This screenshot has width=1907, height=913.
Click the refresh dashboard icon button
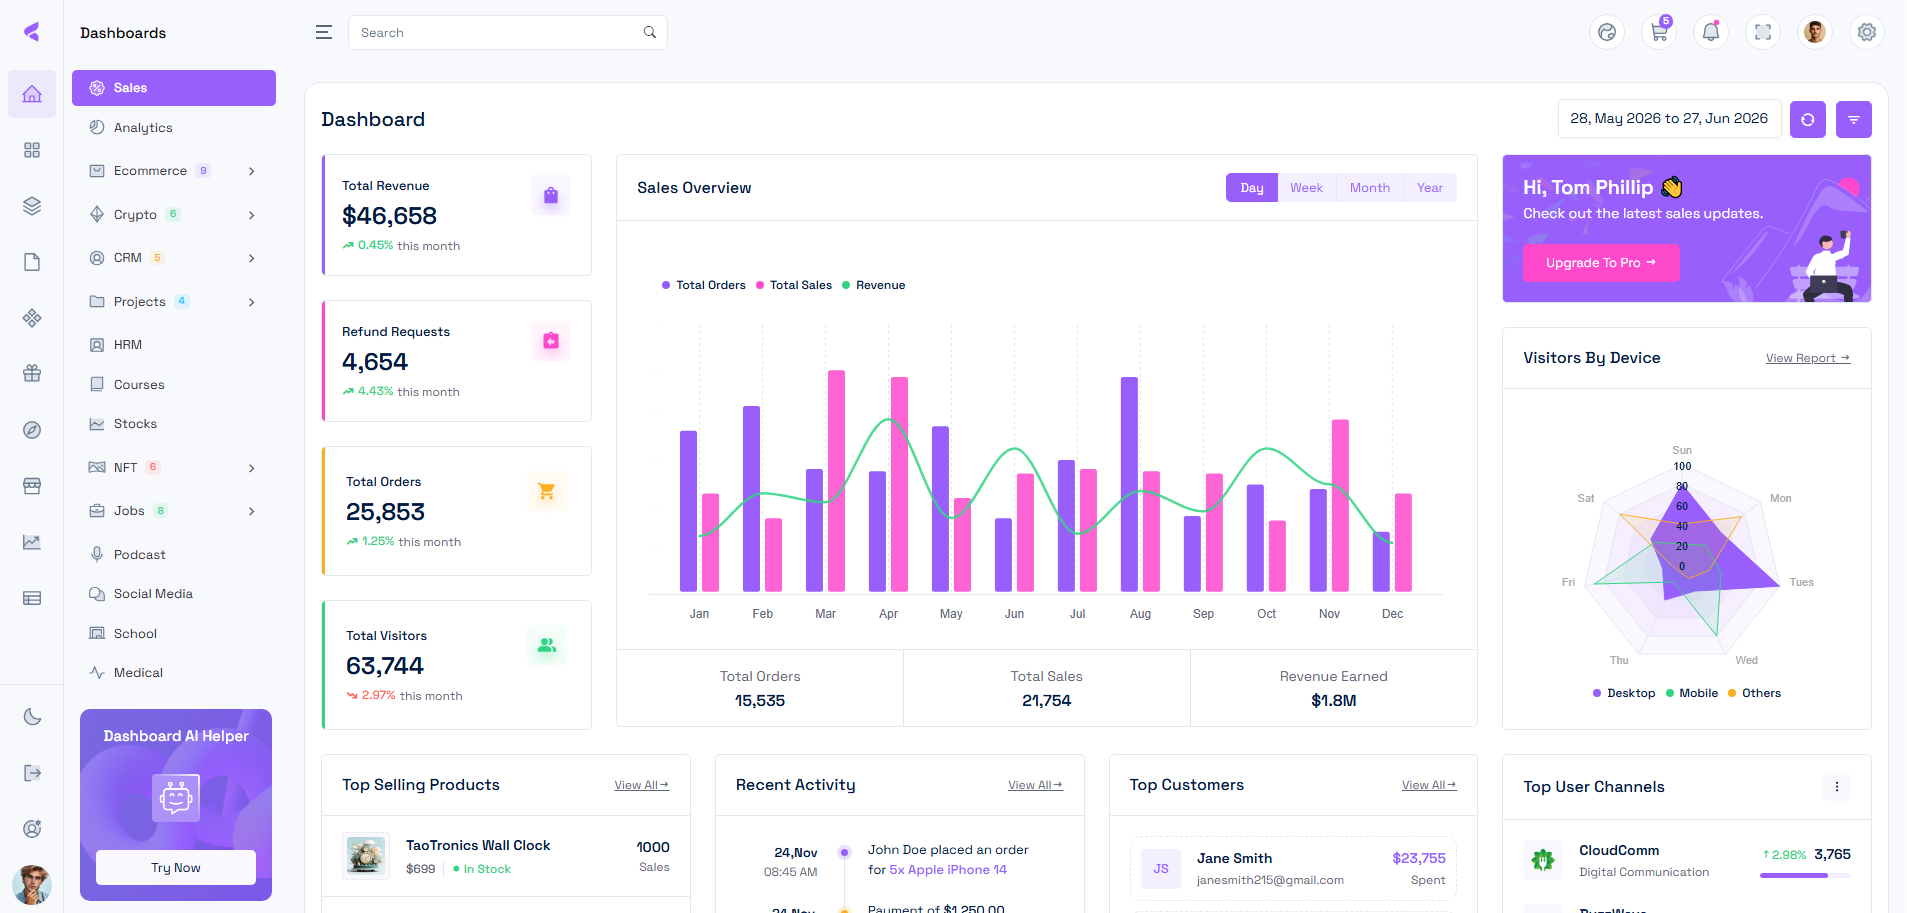tap(1808, 119)
